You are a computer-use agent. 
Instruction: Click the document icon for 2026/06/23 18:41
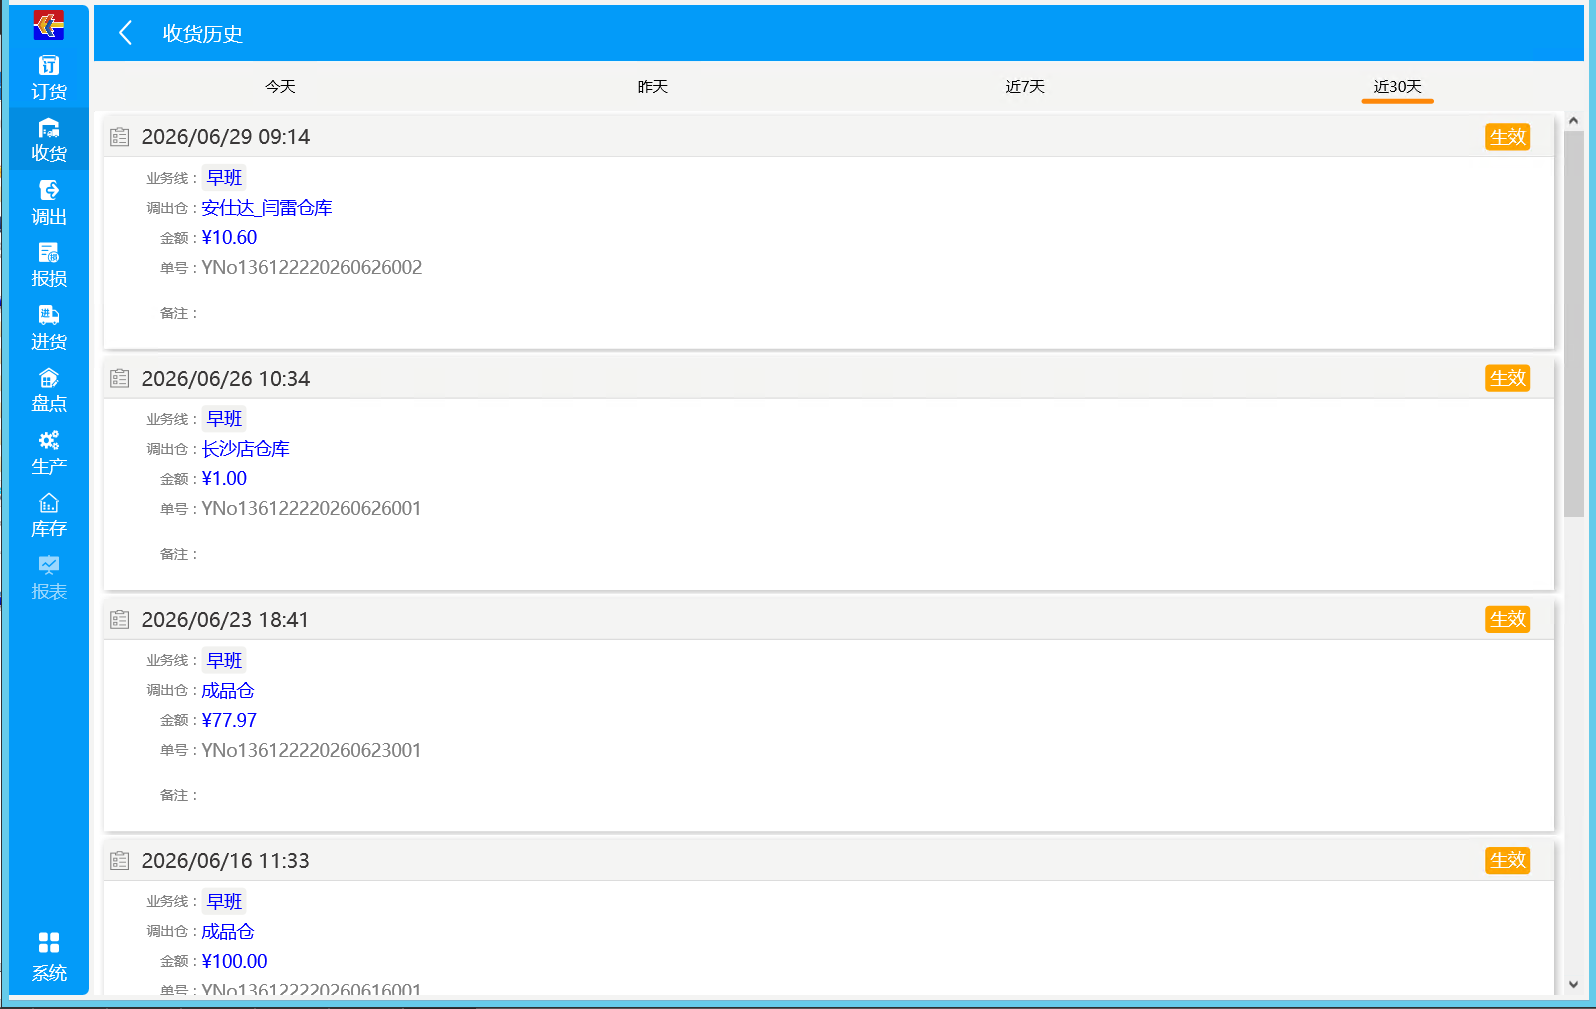pos(120,619)
